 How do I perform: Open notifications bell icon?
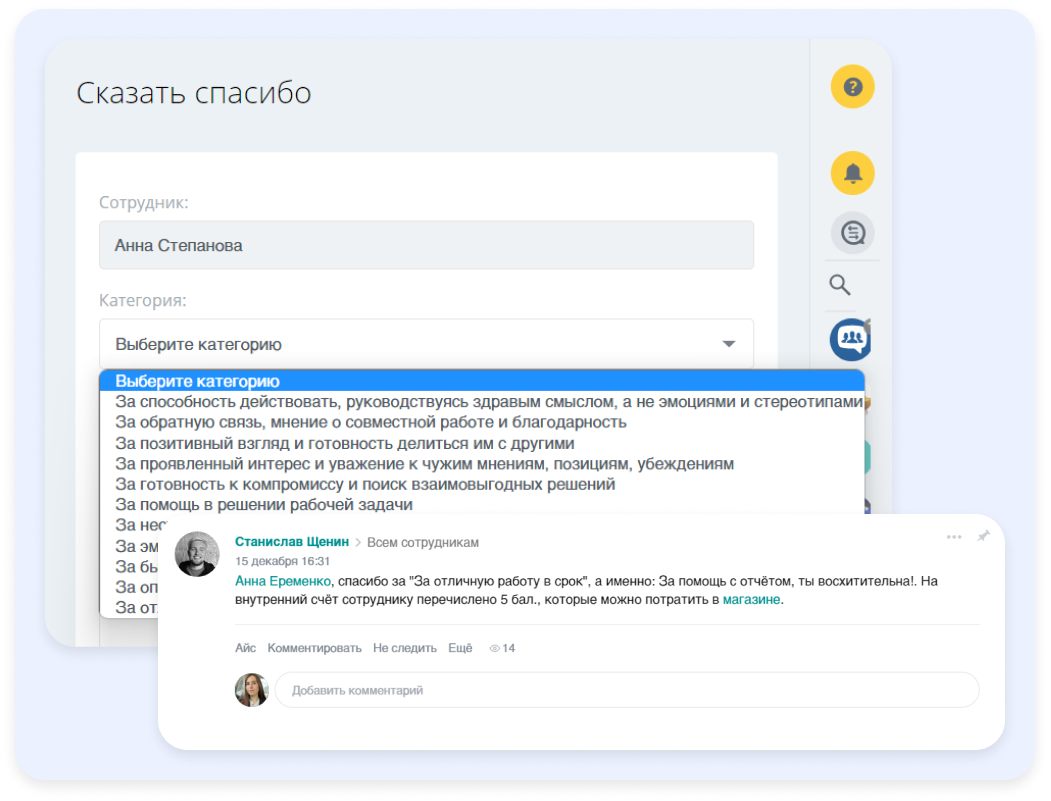pyautogui.click(x=852, y=173)
